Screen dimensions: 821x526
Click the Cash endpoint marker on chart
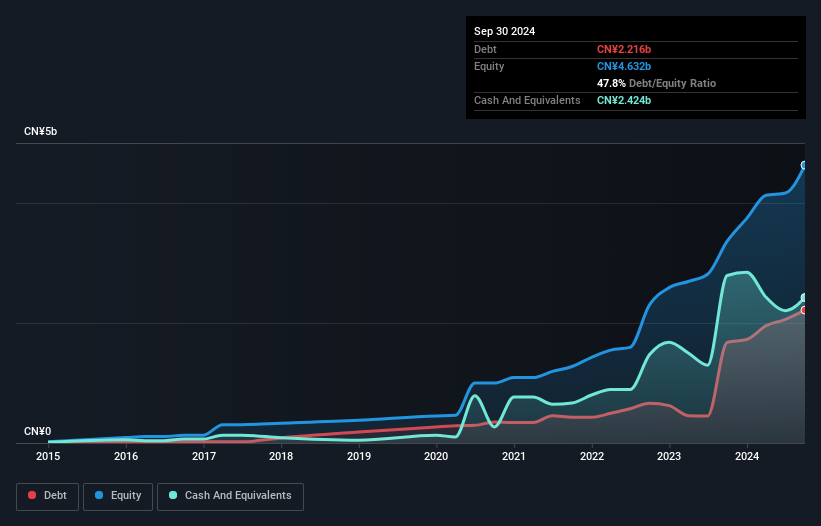[804, 298]
